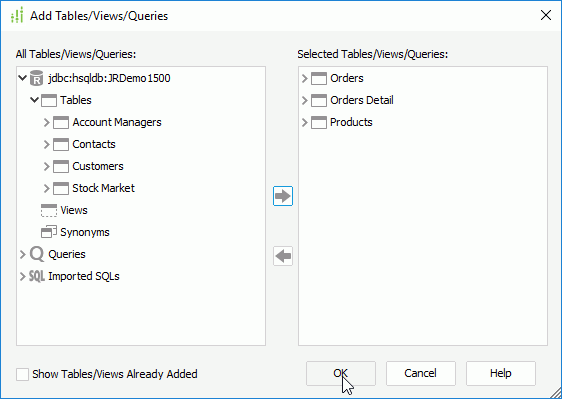Viewport: 562px width, 399px height.
Task: Expand the Queries node
Action: click(x=23, y=254)
